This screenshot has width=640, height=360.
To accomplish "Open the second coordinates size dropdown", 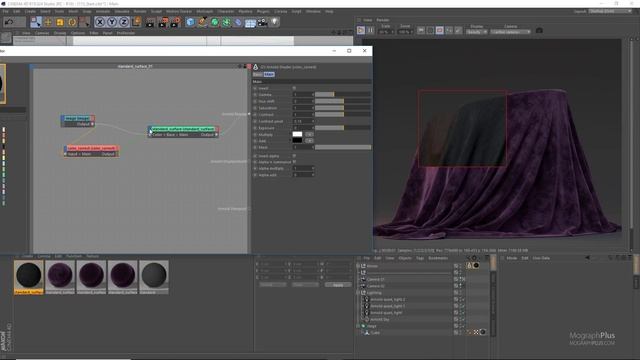I will pos(305,285).
